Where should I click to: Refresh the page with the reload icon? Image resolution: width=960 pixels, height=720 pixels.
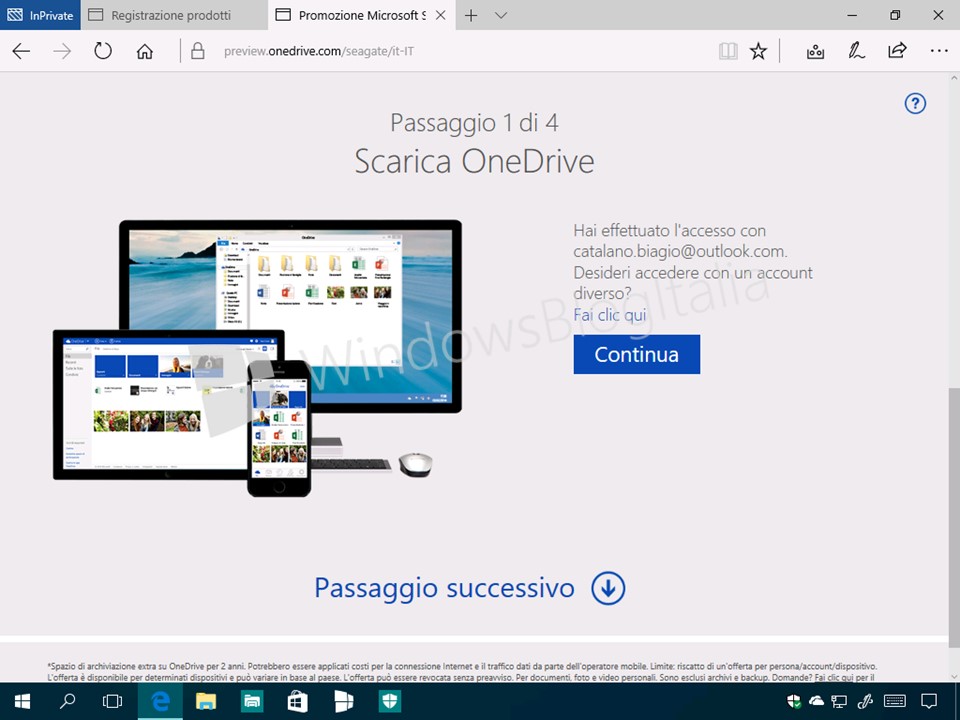[103, 50]
